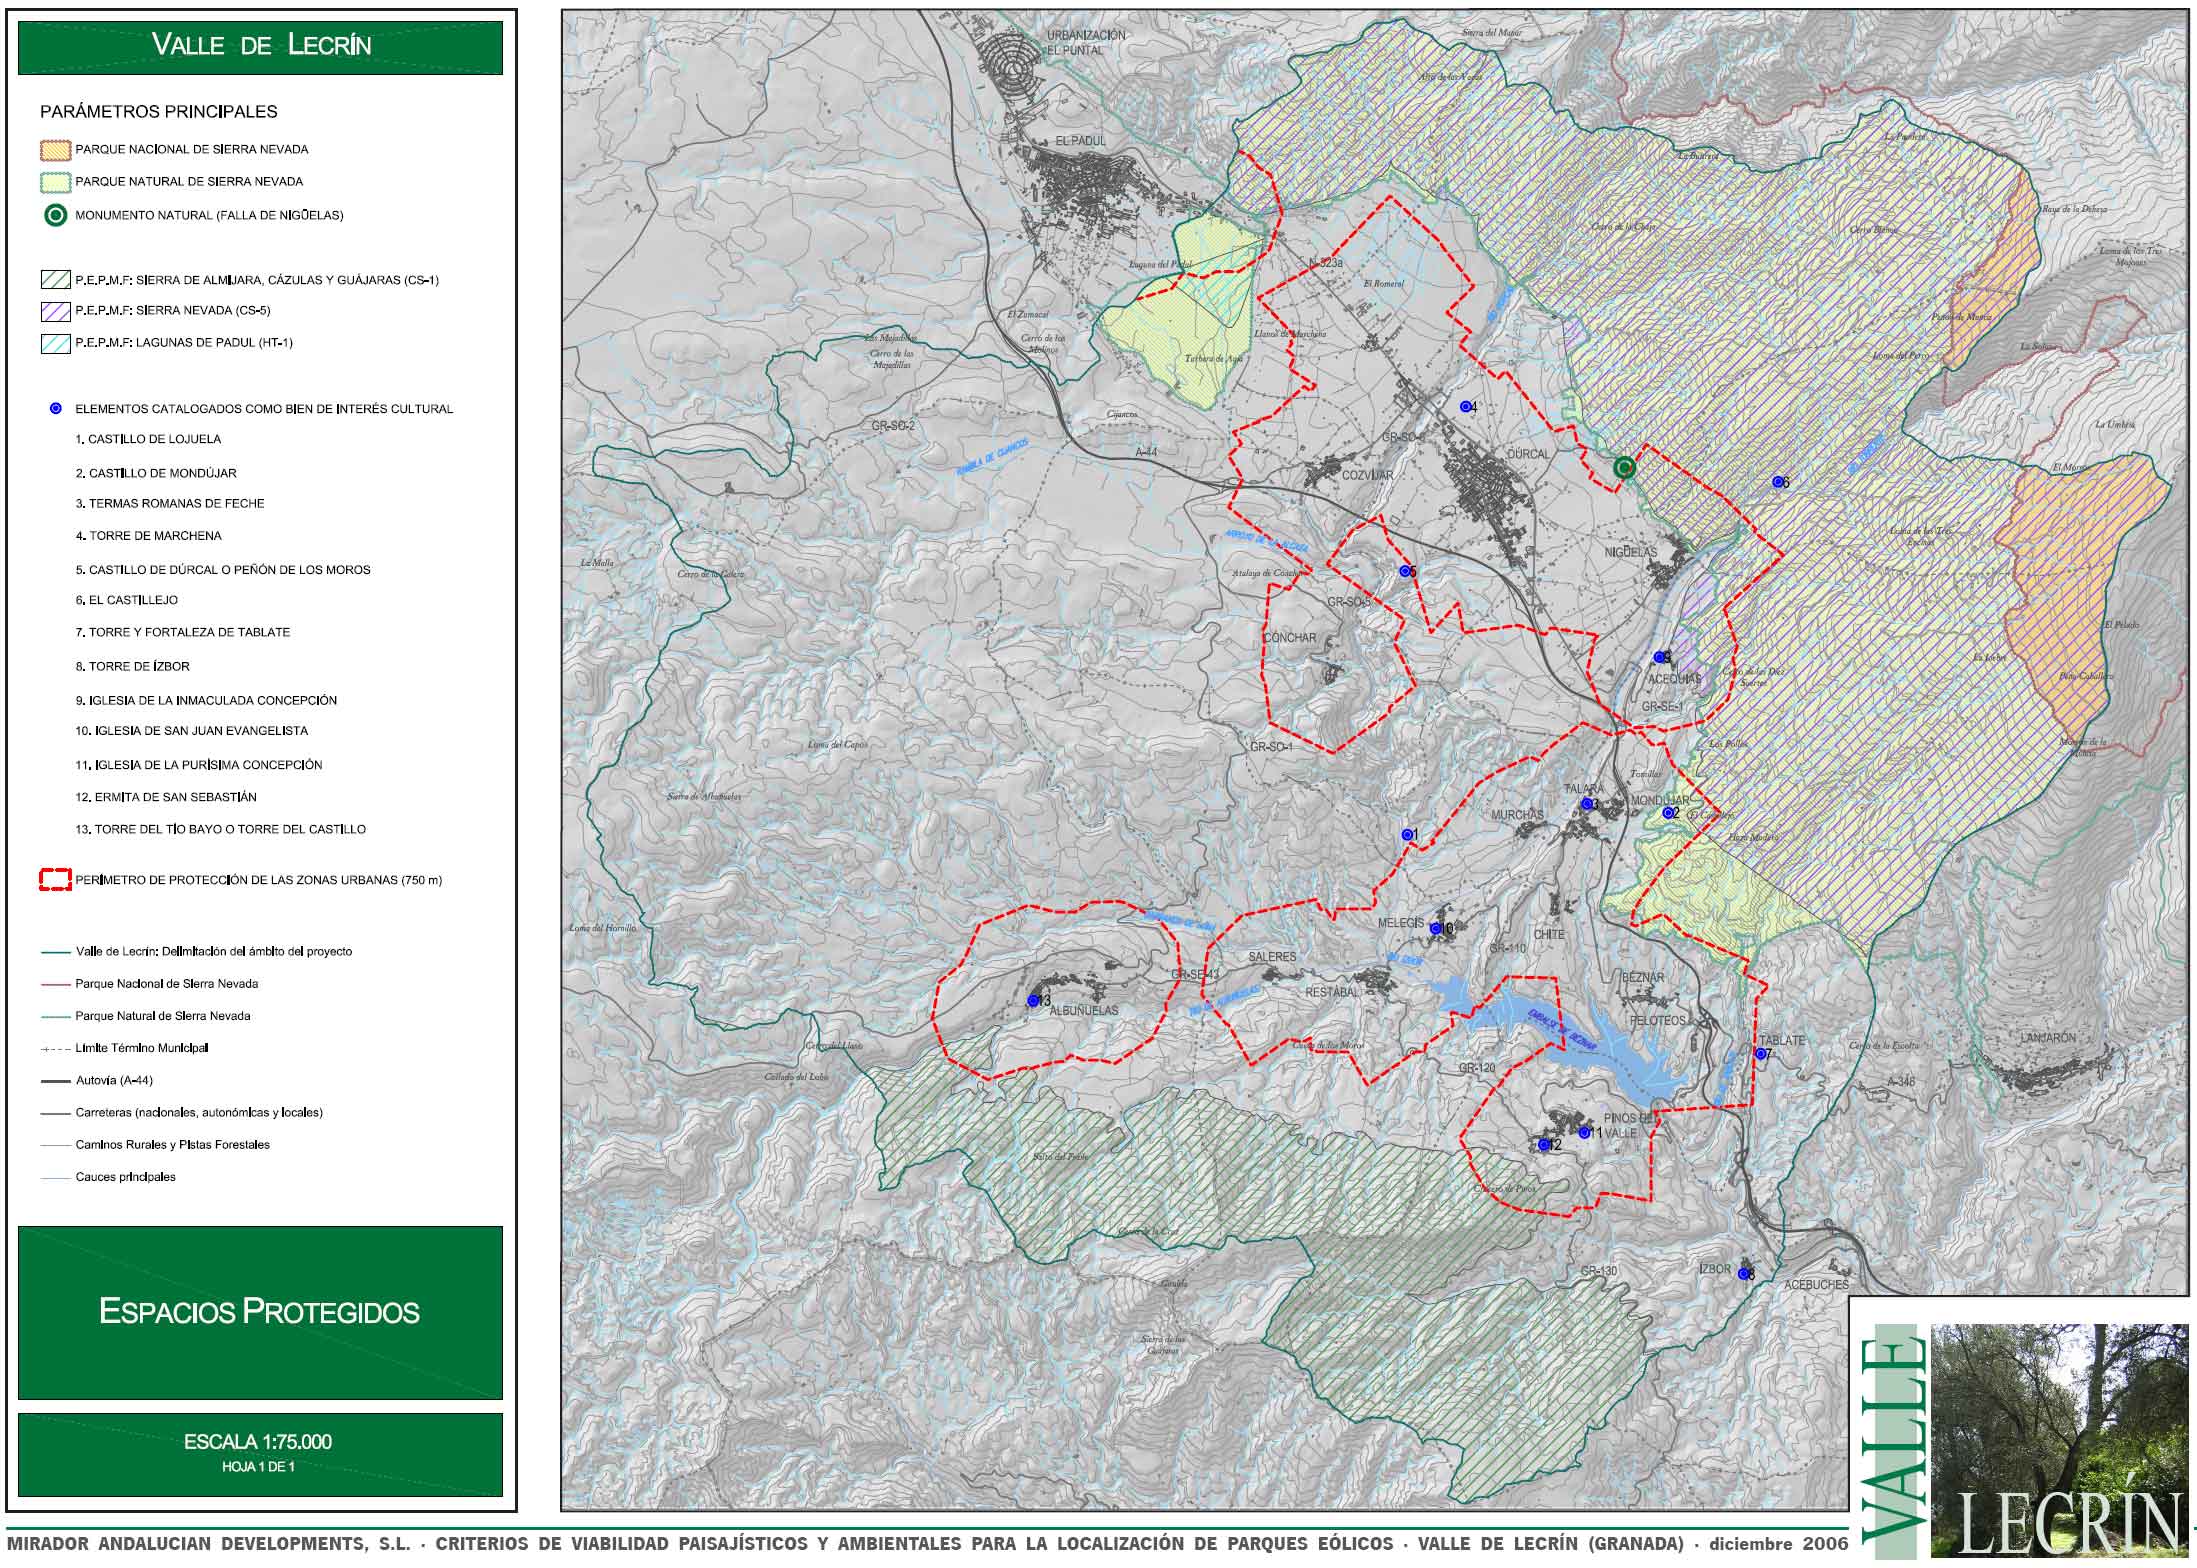Click blue marker 6 El Castillejo on map

[x=1777, y=482]
